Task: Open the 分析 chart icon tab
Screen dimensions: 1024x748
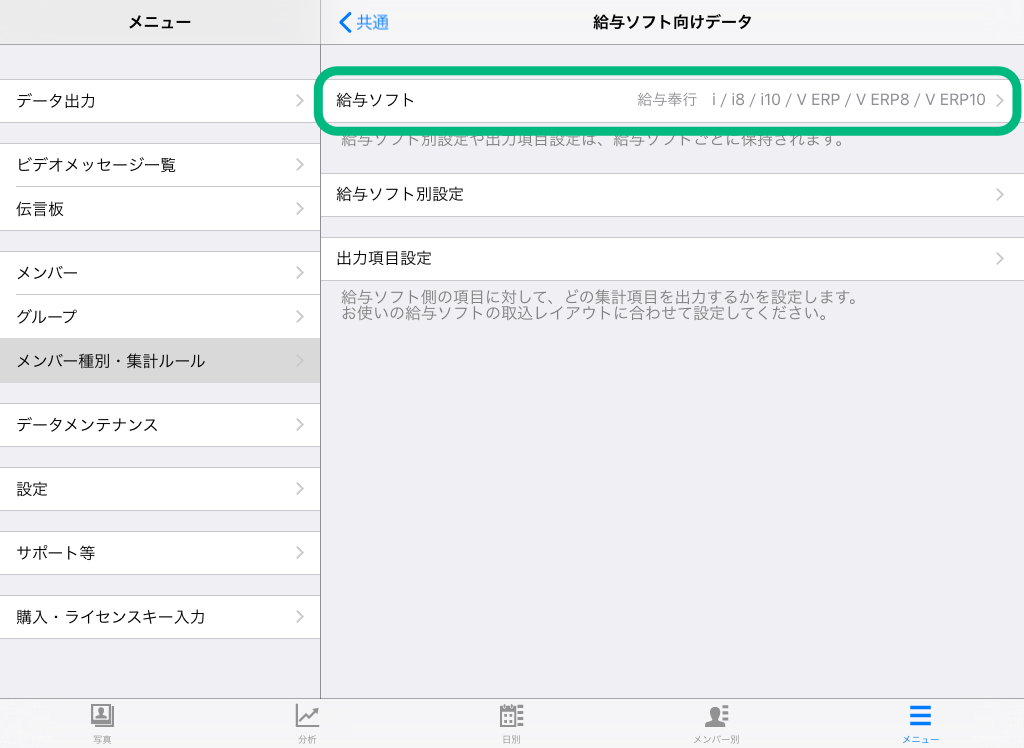Action: [x=307, y=716]
